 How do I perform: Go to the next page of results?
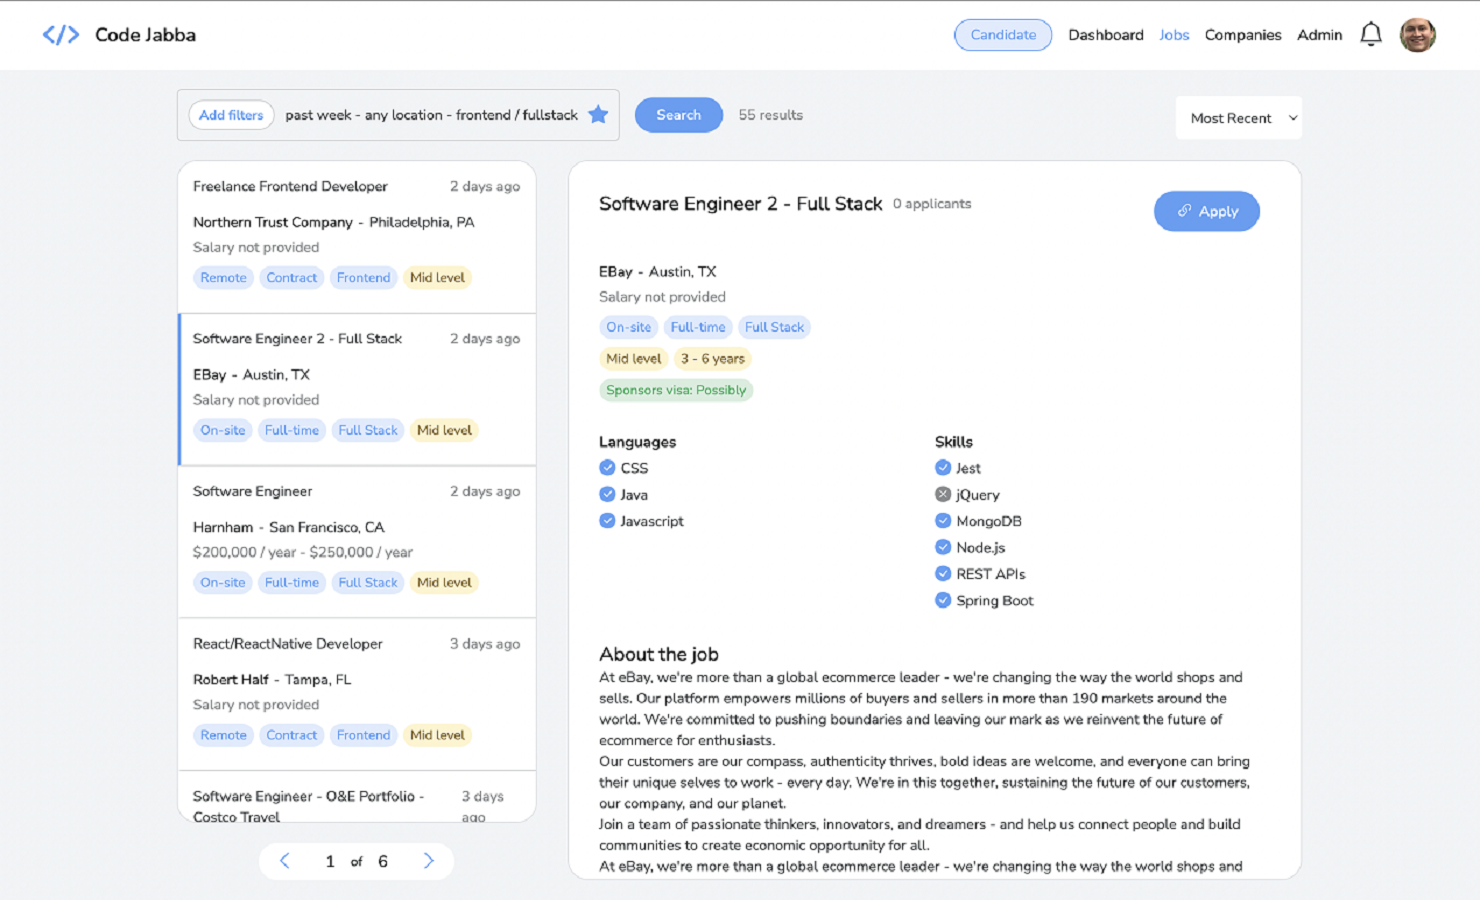[428, 861]
